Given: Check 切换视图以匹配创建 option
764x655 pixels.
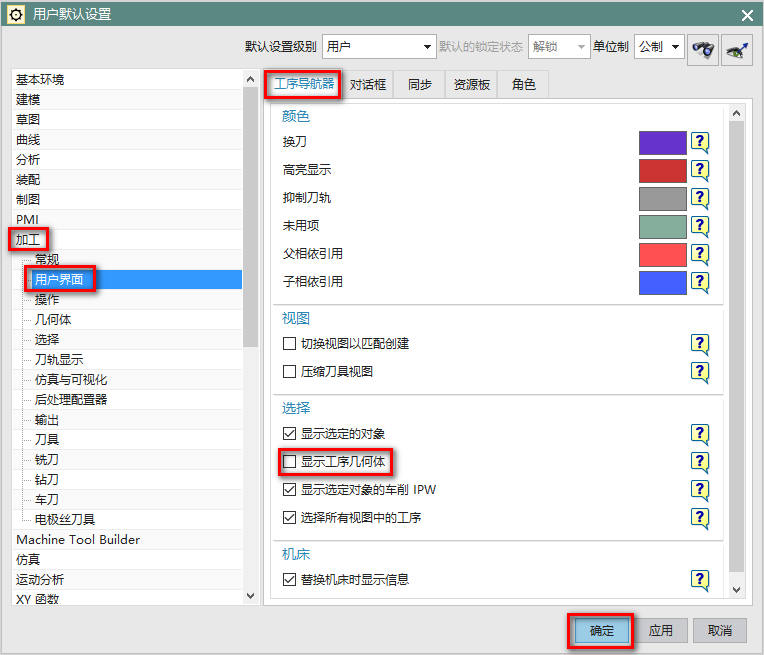Looking at the screenshot, I should (x=289, y=344).
